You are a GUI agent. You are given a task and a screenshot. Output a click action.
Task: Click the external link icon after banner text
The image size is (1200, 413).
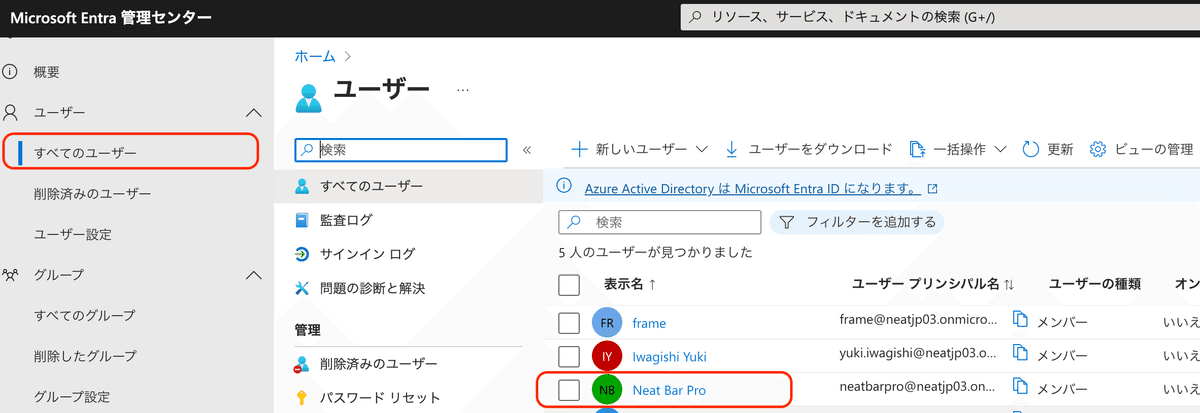[x=932, y=188]
